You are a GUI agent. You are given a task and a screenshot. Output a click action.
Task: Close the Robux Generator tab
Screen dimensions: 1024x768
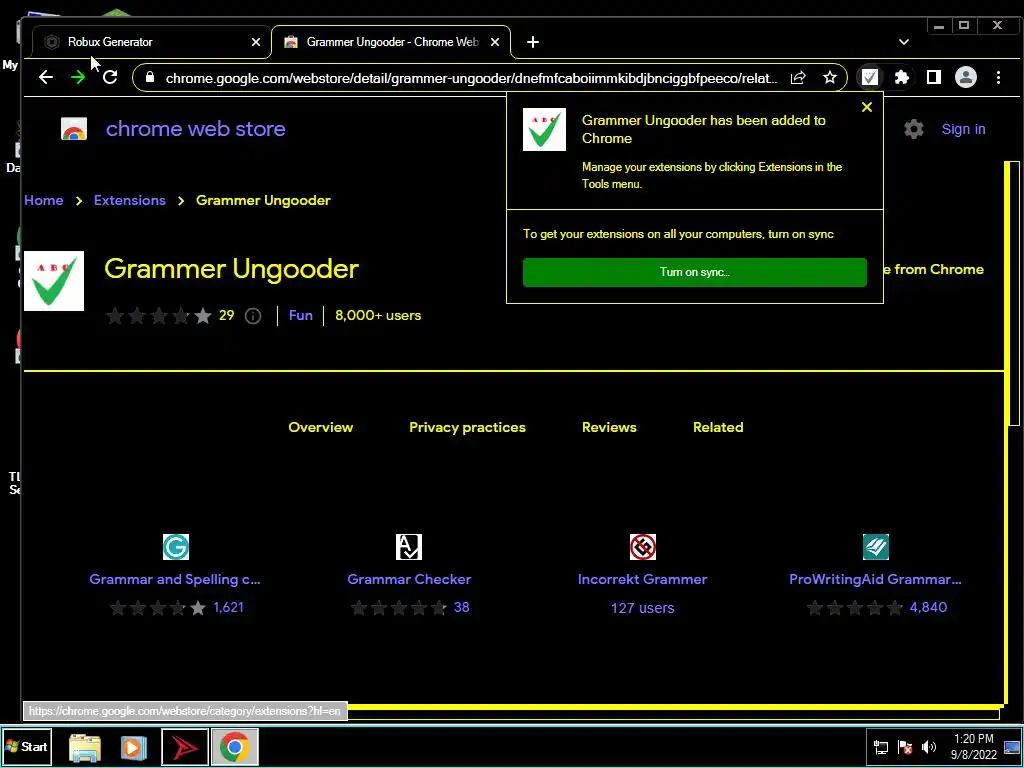tap(256, 42)
